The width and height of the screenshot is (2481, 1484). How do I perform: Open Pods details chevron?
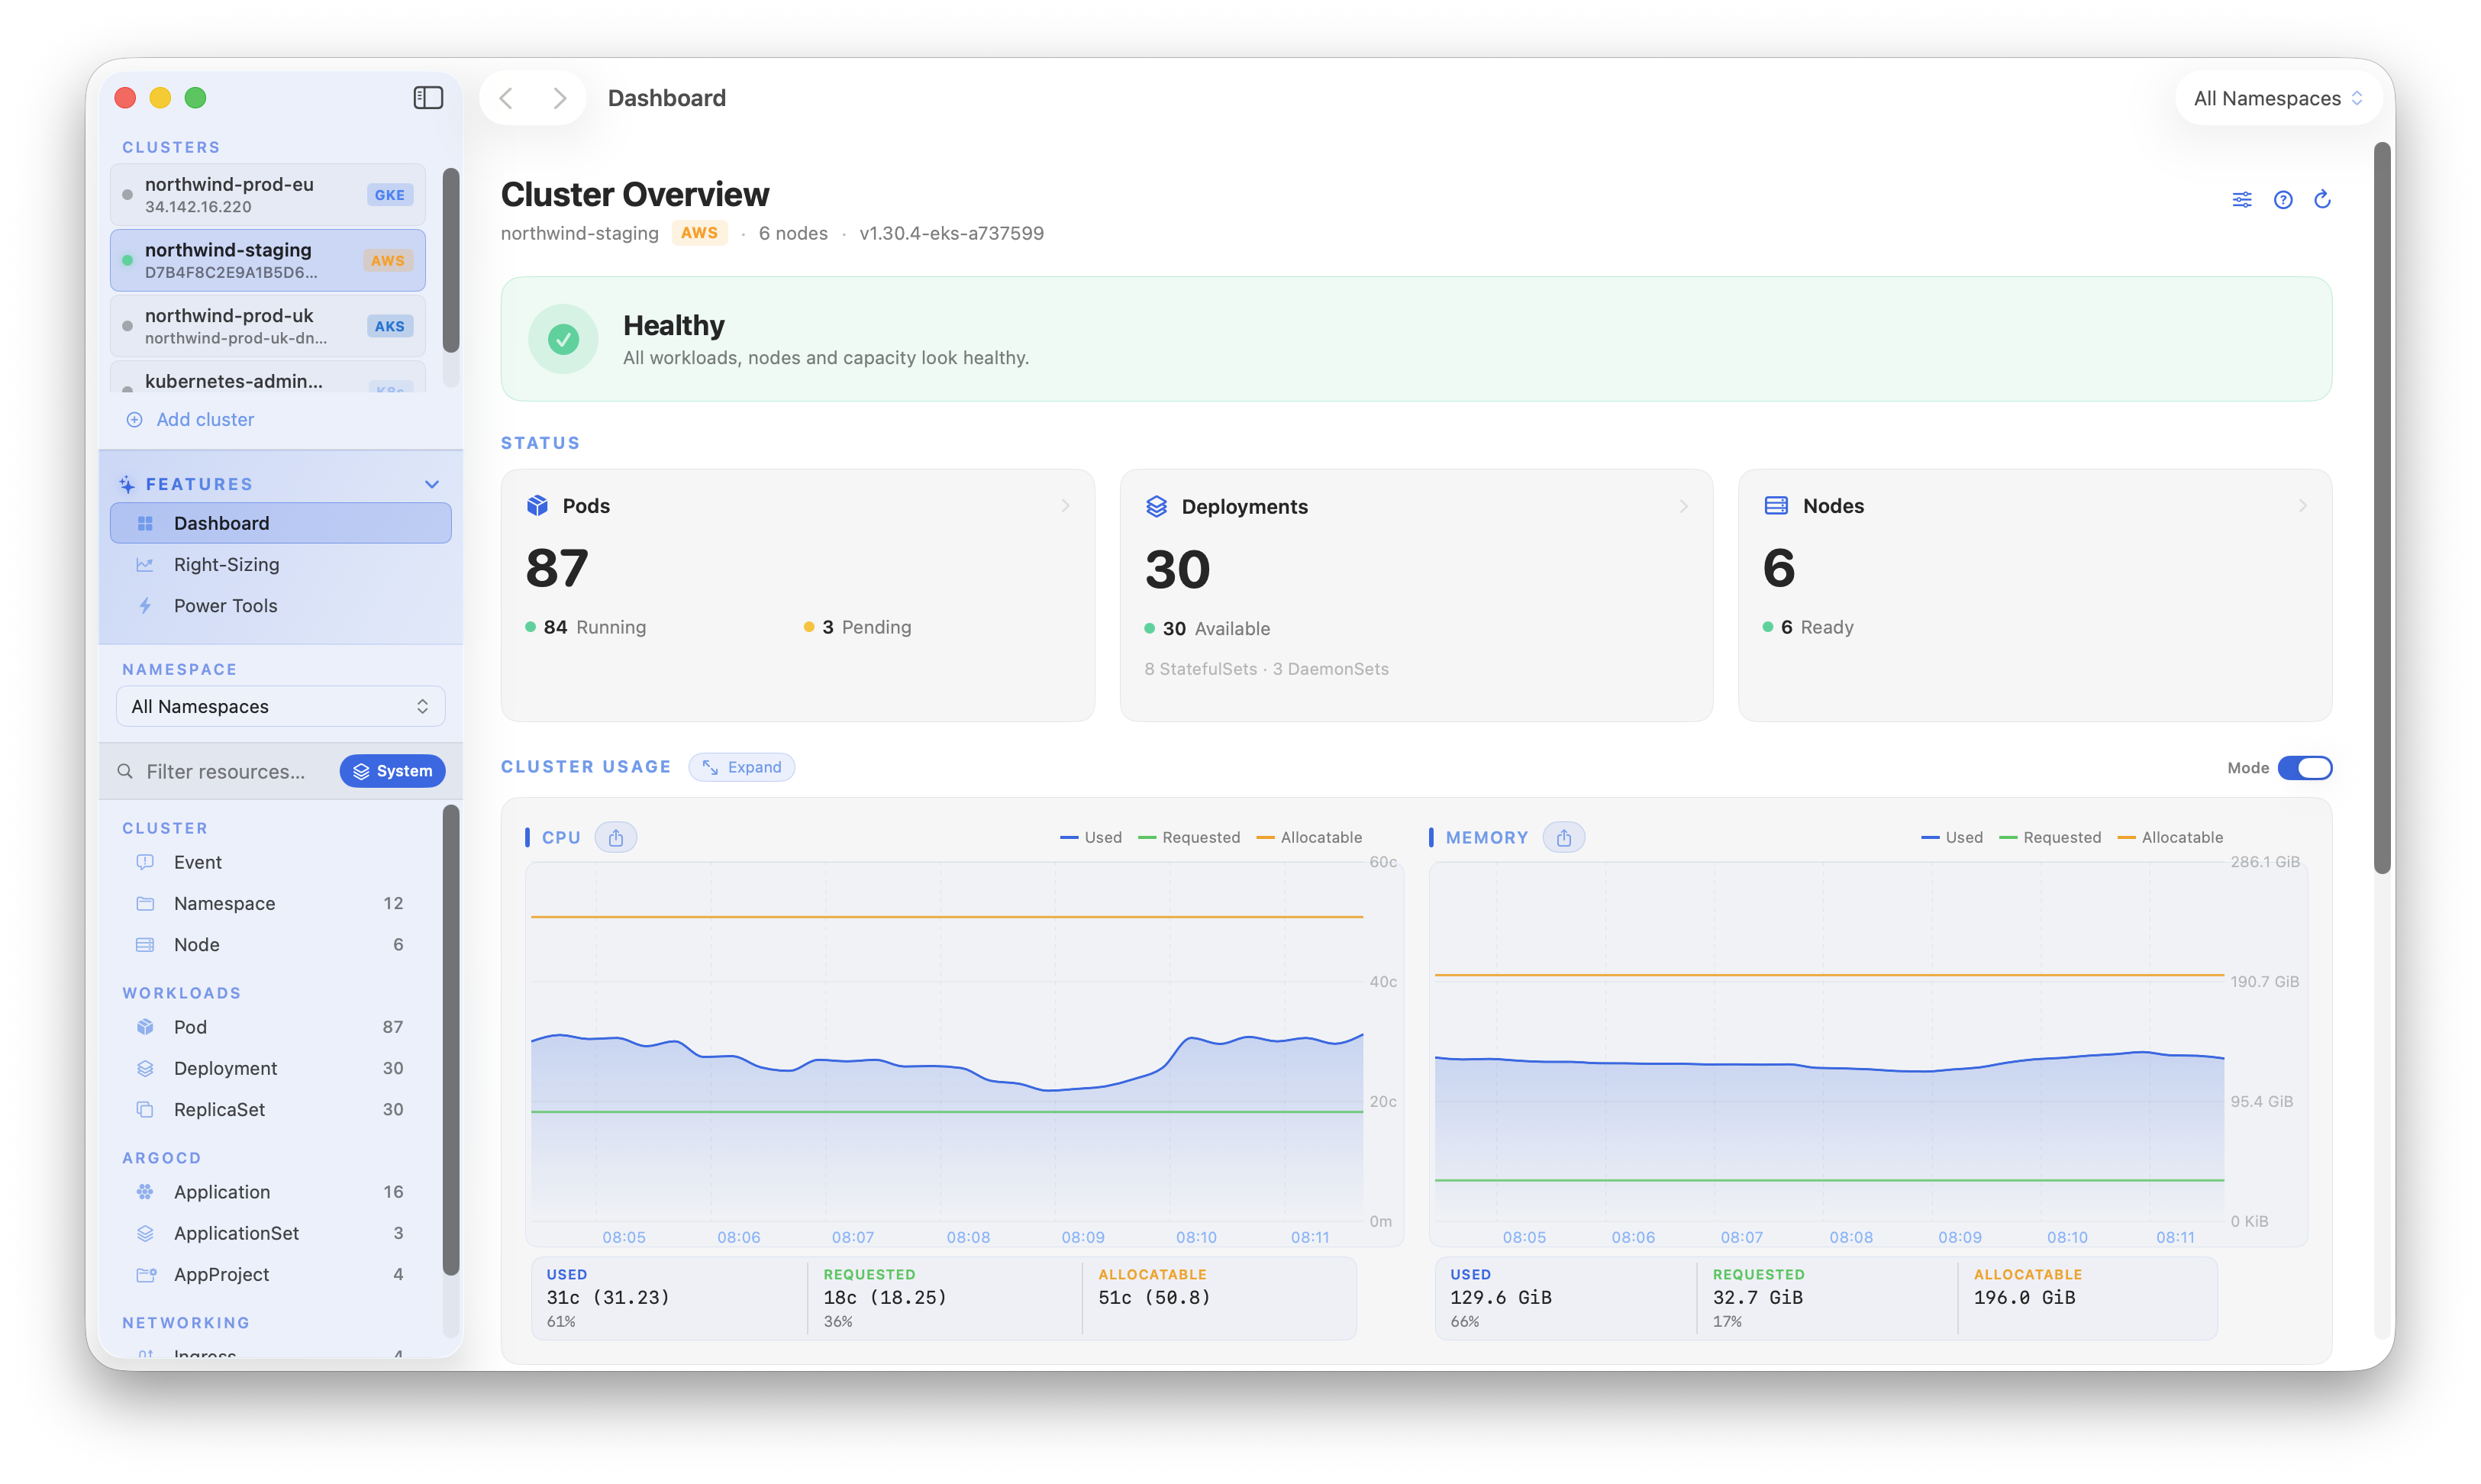(x=1066, y=506)
